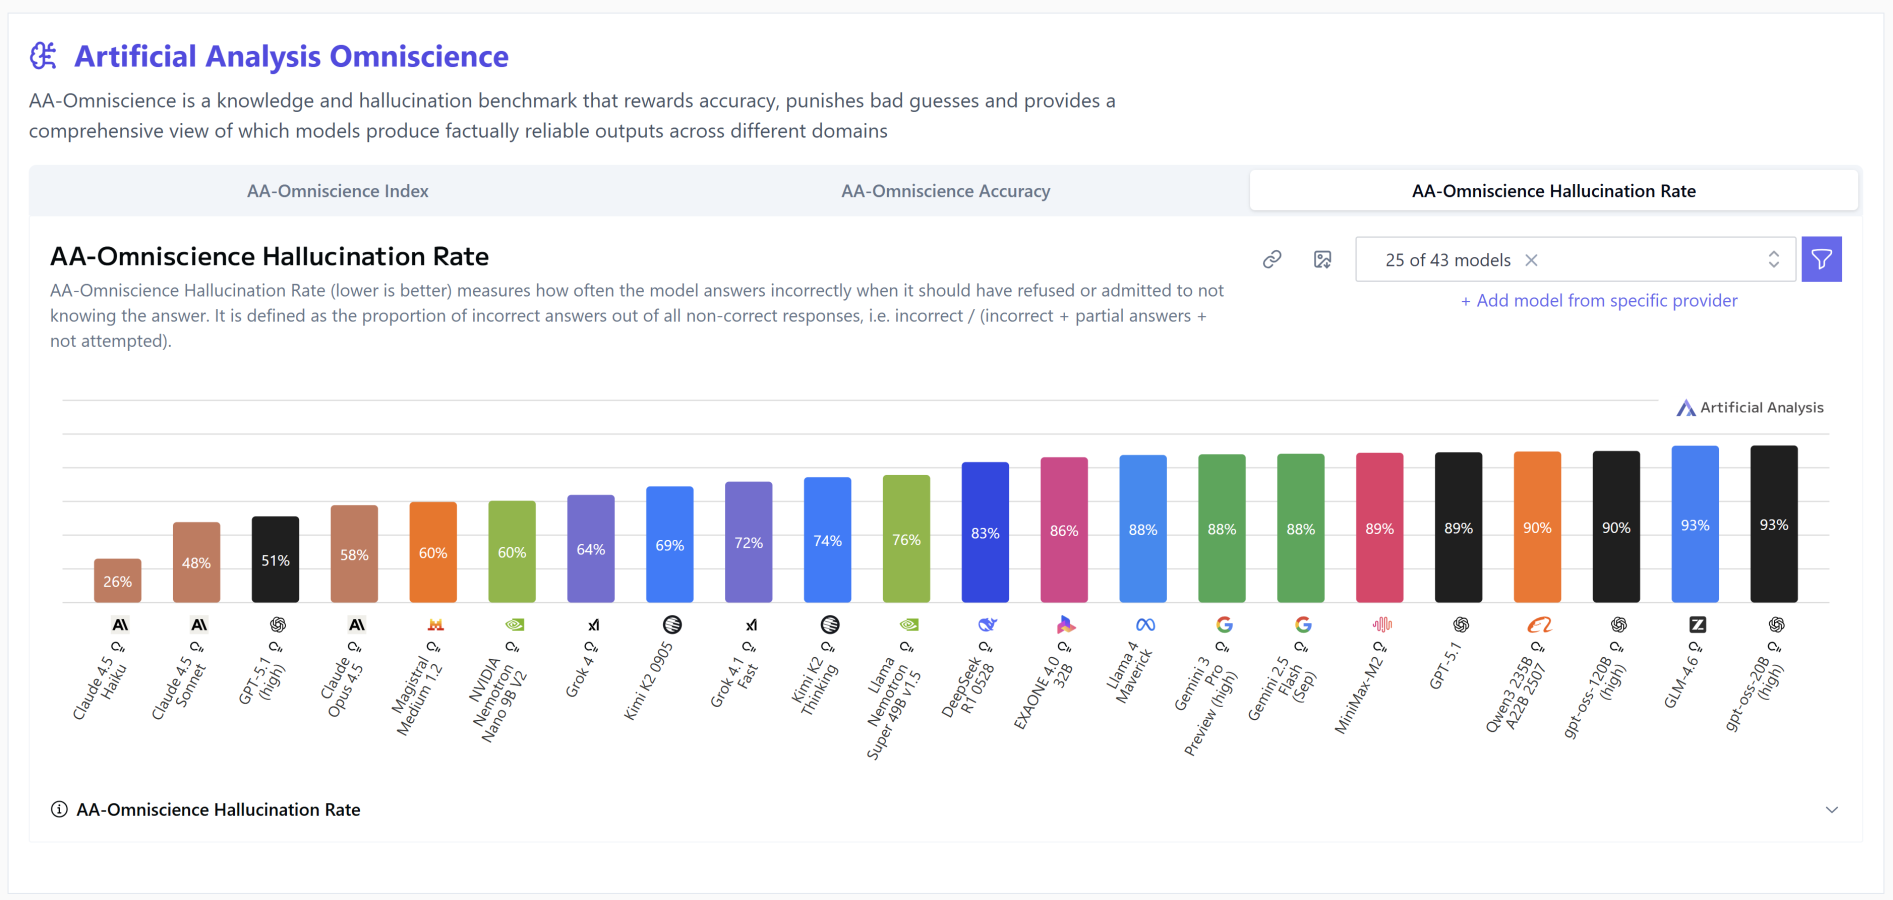
Task: Click the MiniMax waveform logo under MiniMax-M2
Action: coord(1382,625)
